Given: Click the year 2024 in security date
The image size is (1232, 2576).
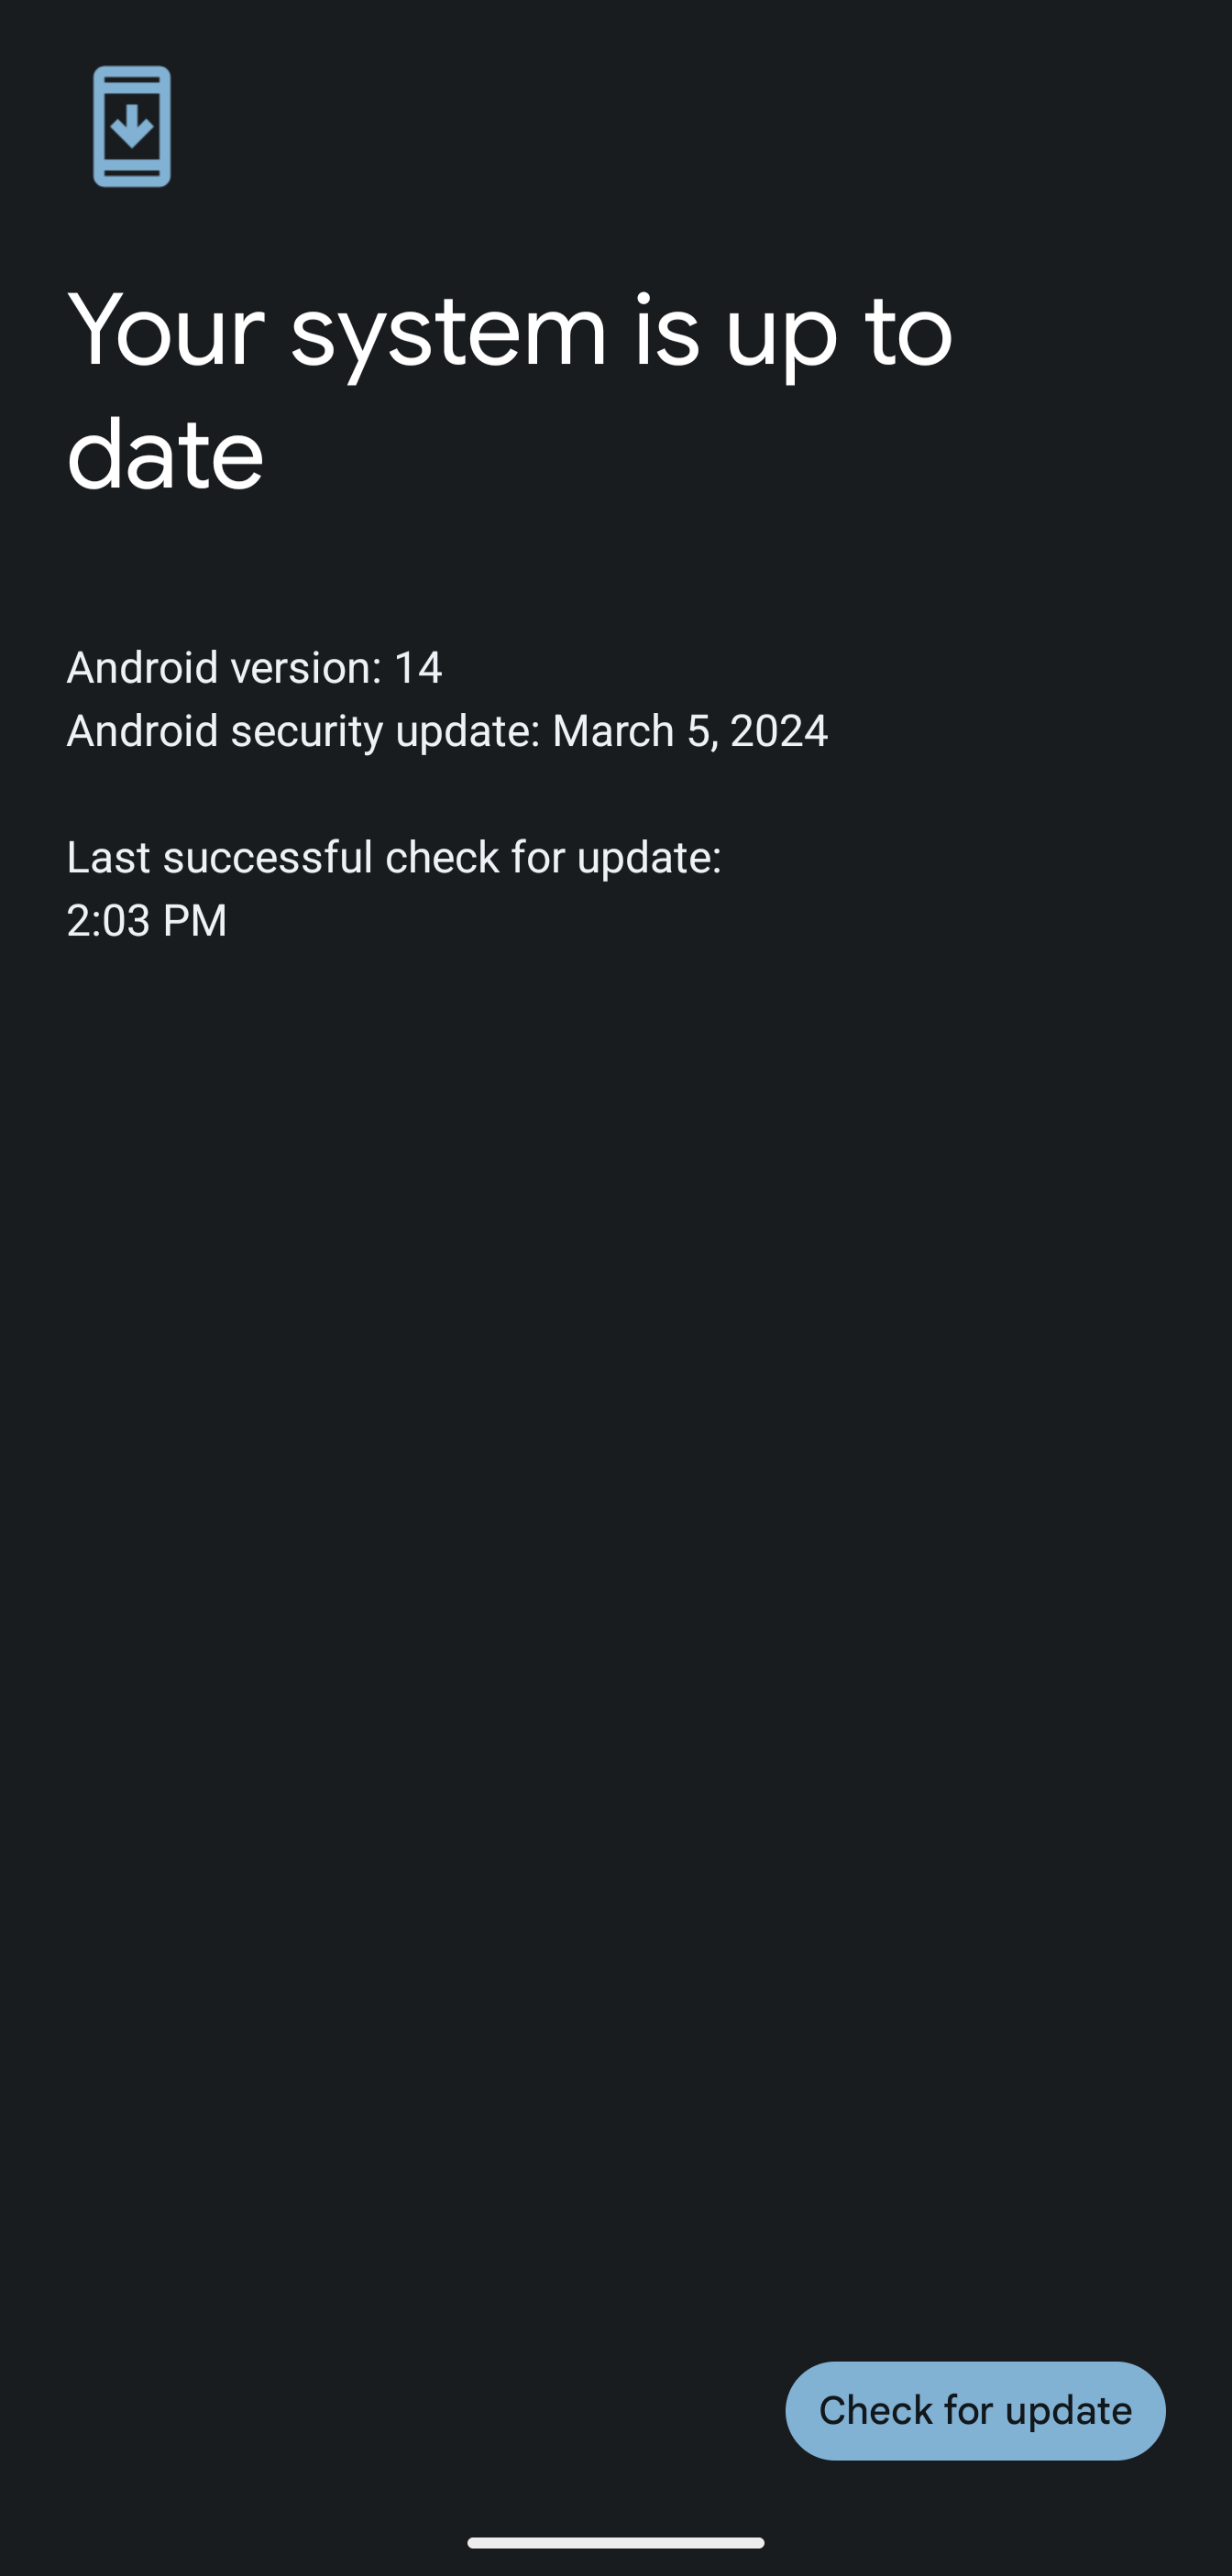Looking at the screenshot, I should tap(779, 730).
